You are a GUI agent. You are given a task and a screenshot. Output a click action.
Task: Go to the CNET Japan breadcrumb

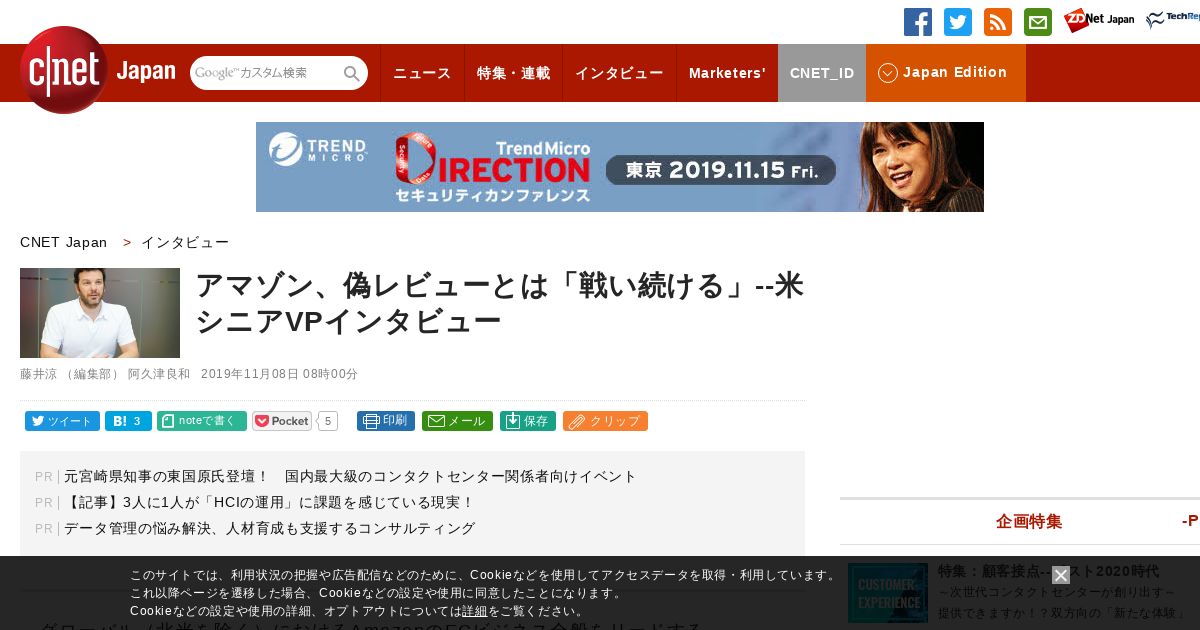[64, 242]
